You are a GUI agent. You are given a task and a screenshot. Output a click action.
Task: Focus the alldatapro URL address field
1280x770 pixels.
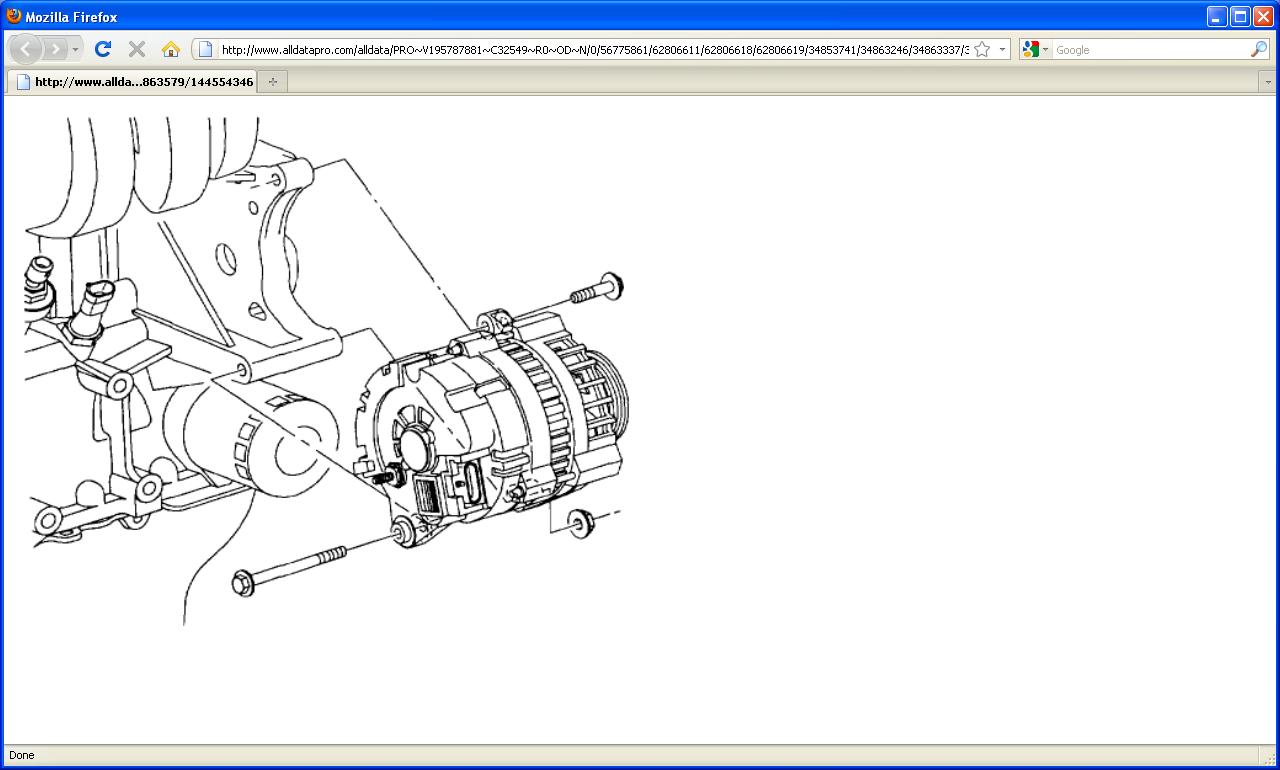594,49
